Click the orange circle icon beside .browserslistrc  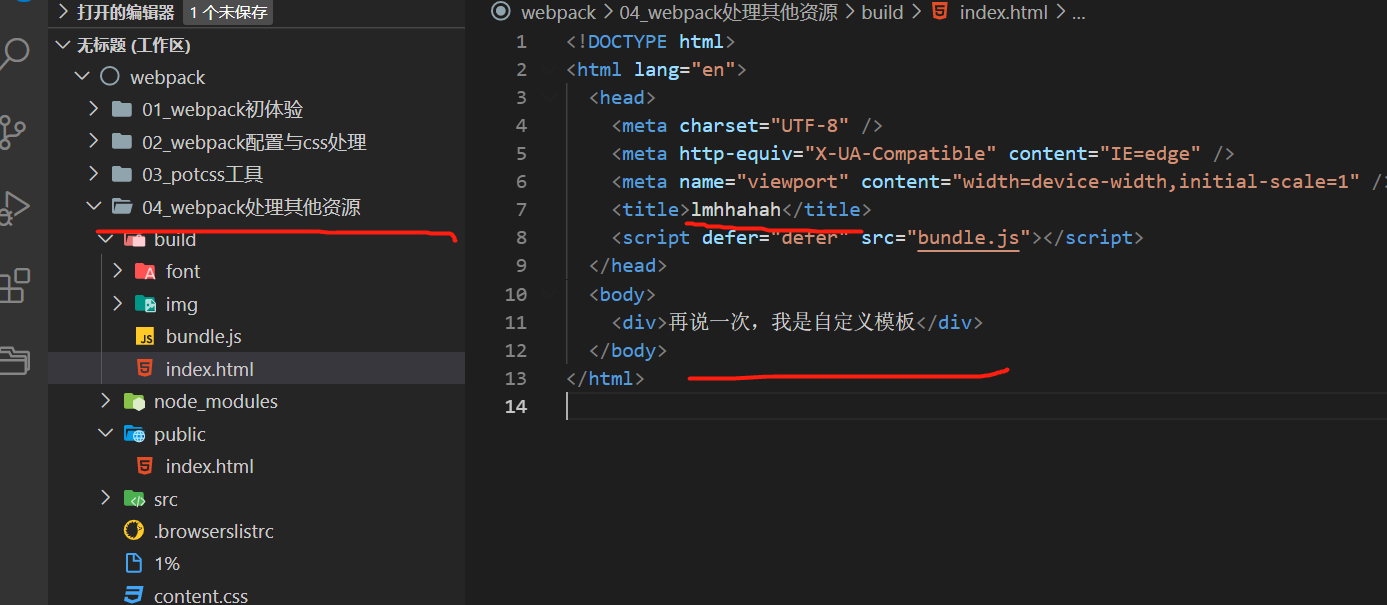tap(134, 530)
